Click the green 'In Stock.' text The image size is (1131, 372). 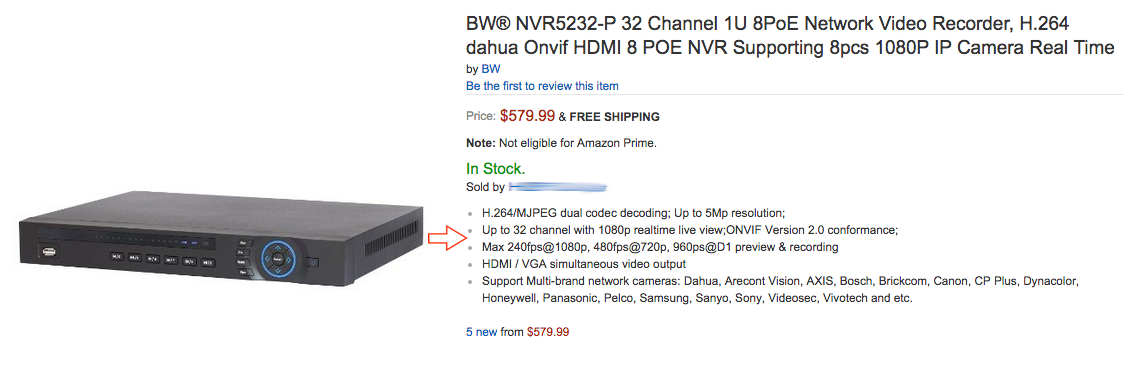click(x=496, y=169)
